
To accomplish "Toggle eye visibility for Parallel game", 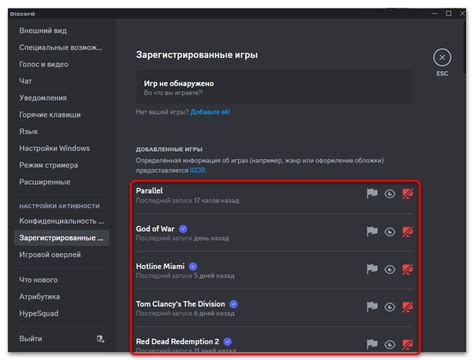I will [x=390, y=194].
